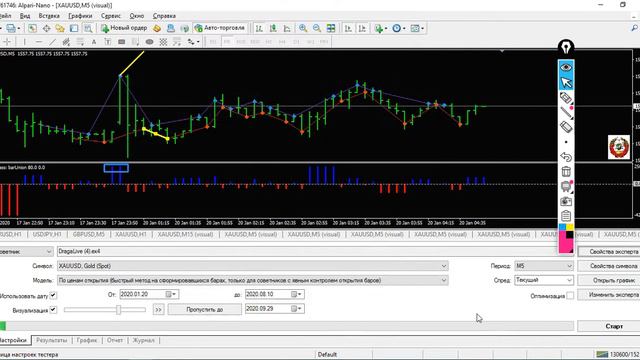Click the 'Пропустить до' button
The height and width of the screenshot is (360, 640).
point(204,309)
